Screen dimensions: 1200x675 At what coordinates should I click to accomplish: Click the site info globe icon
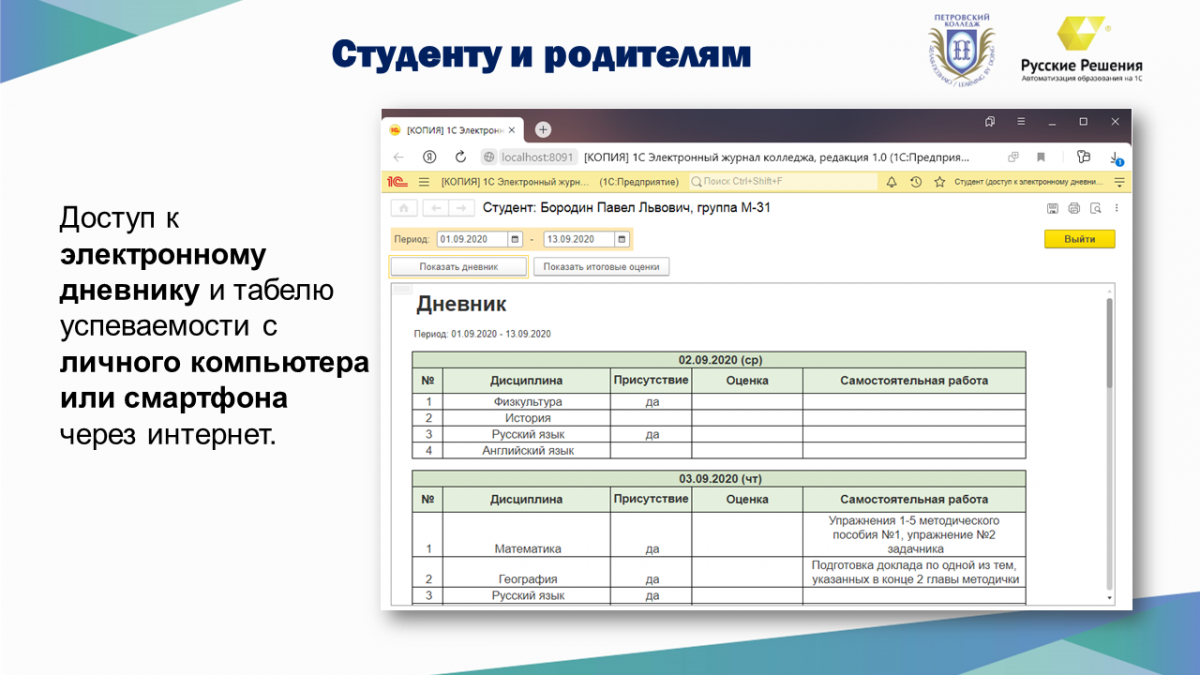tap(489, 157)
